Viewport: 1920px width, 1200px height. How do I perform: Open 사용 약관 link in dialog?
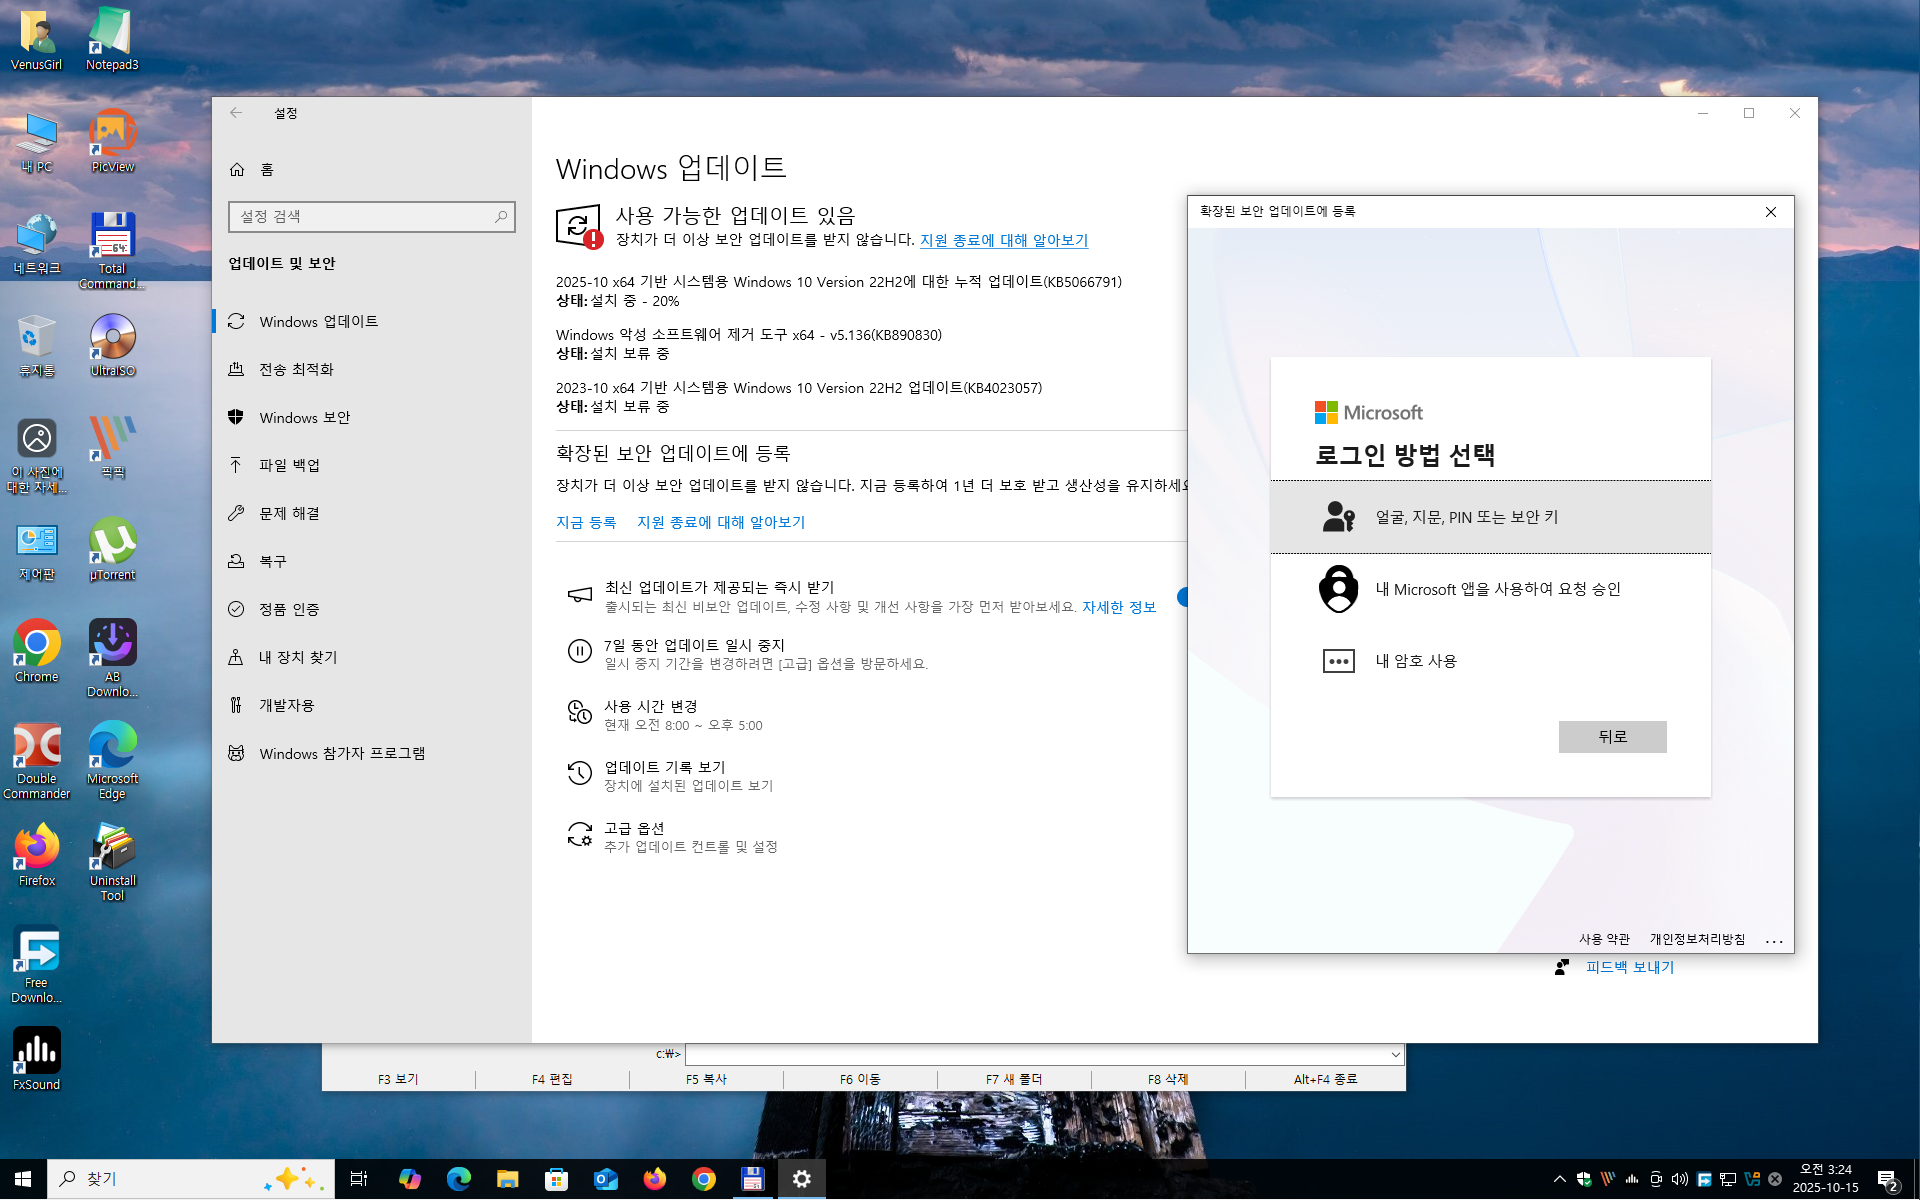point(1604,939)
